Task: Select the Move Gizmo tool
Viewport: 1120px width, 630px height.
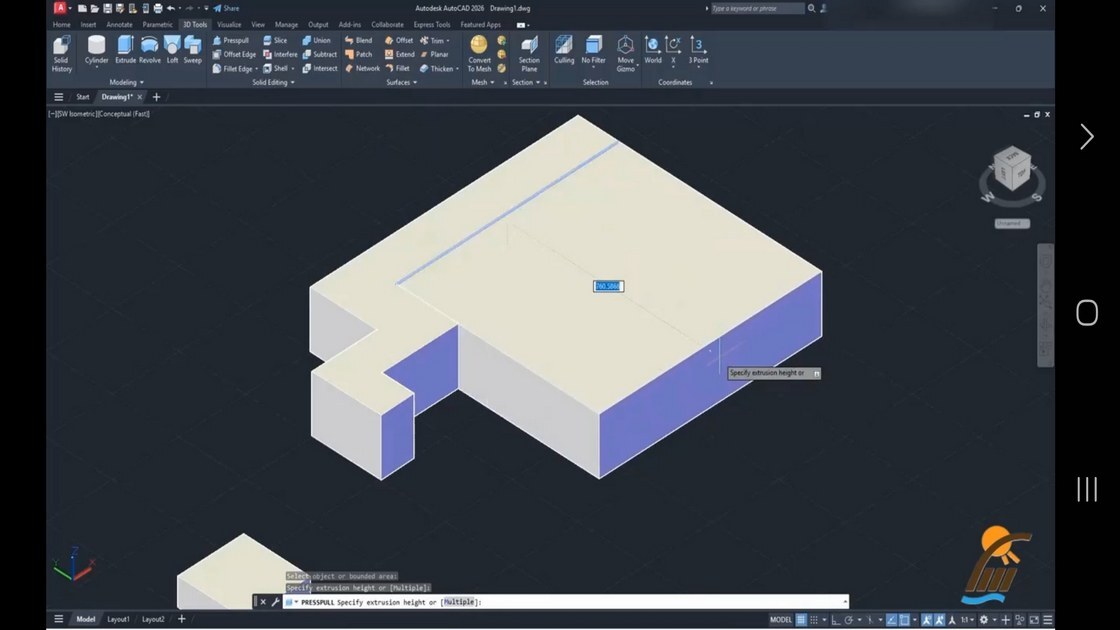Action: click(x=625, y=54)
